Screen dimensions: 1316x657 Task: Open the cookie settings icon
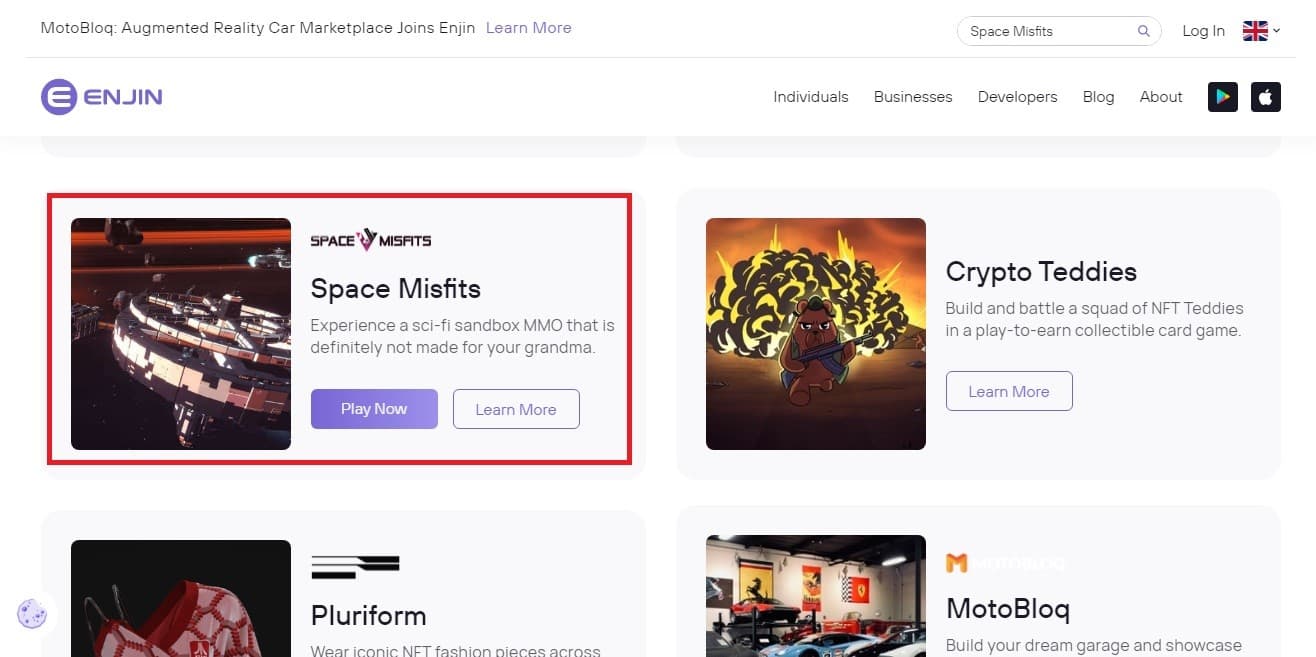tap(32, 613)
